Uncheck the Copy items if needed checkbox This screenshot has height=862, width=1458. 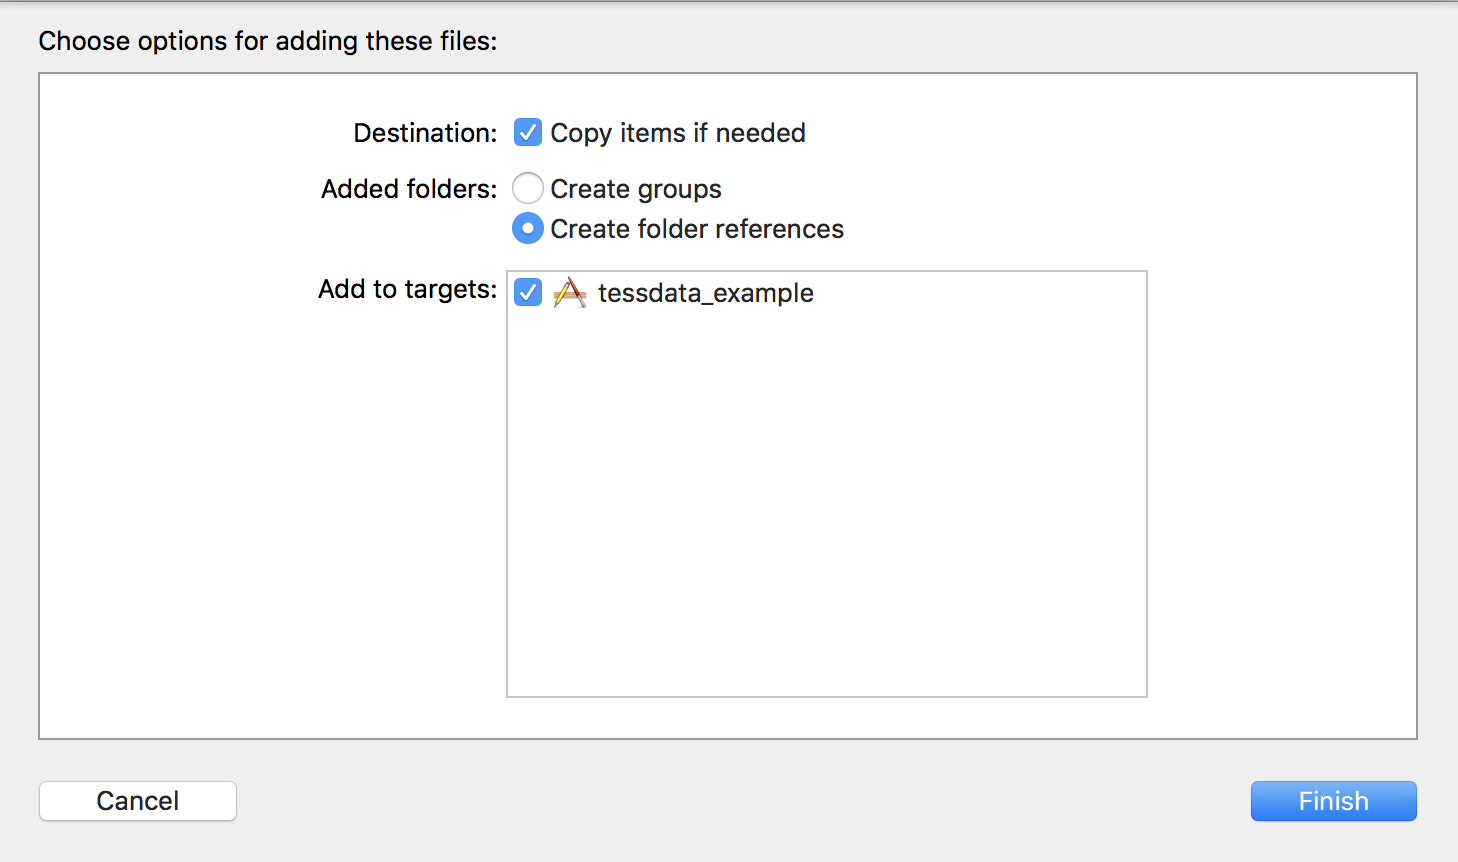point(528,133)
